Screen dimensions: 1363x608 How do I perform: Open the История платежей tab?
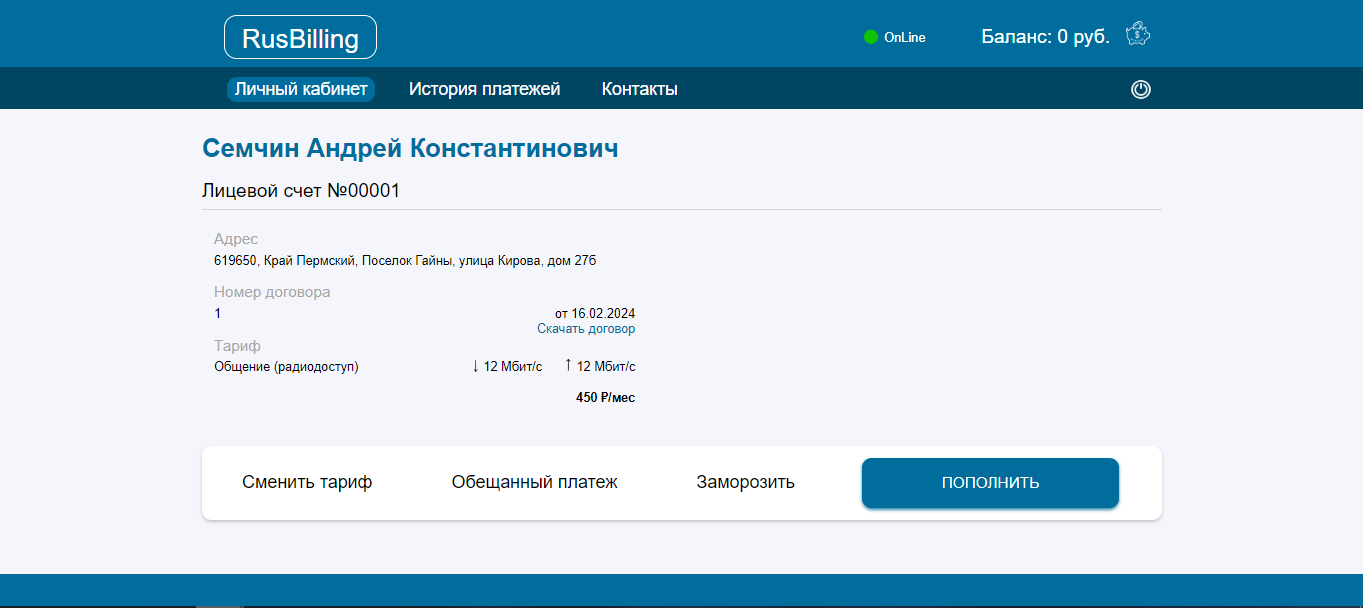point(484,89)
